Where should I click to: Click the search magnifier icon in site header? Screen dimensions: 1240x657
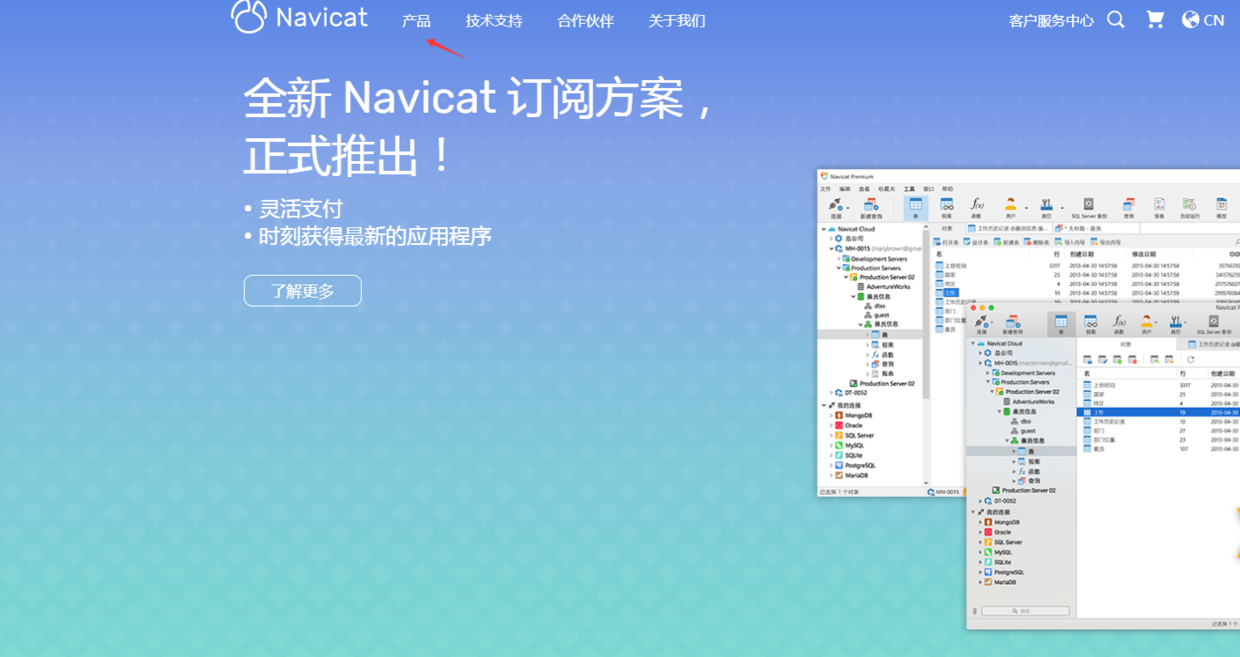[1115, 19]
